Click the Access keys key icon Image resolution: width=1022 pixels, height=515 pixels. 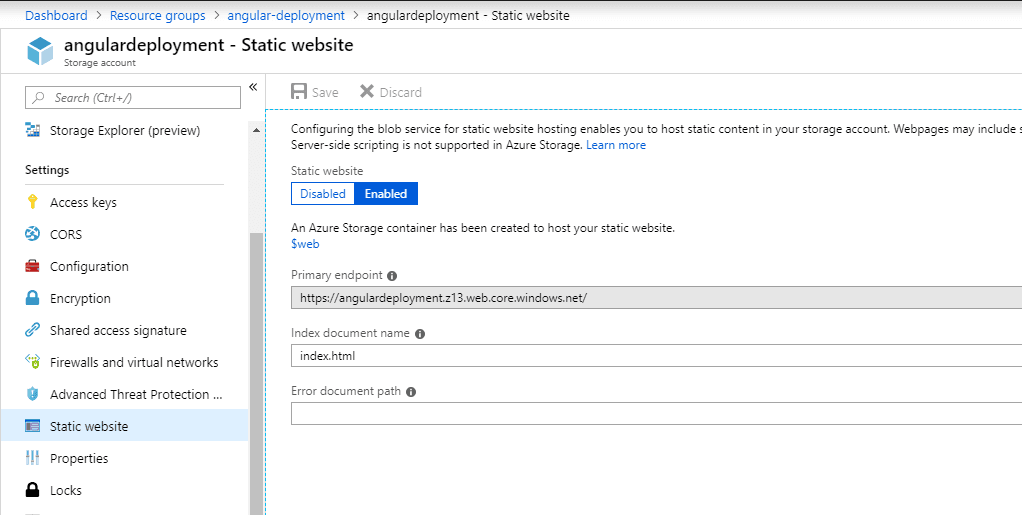(x=33, y=202)
